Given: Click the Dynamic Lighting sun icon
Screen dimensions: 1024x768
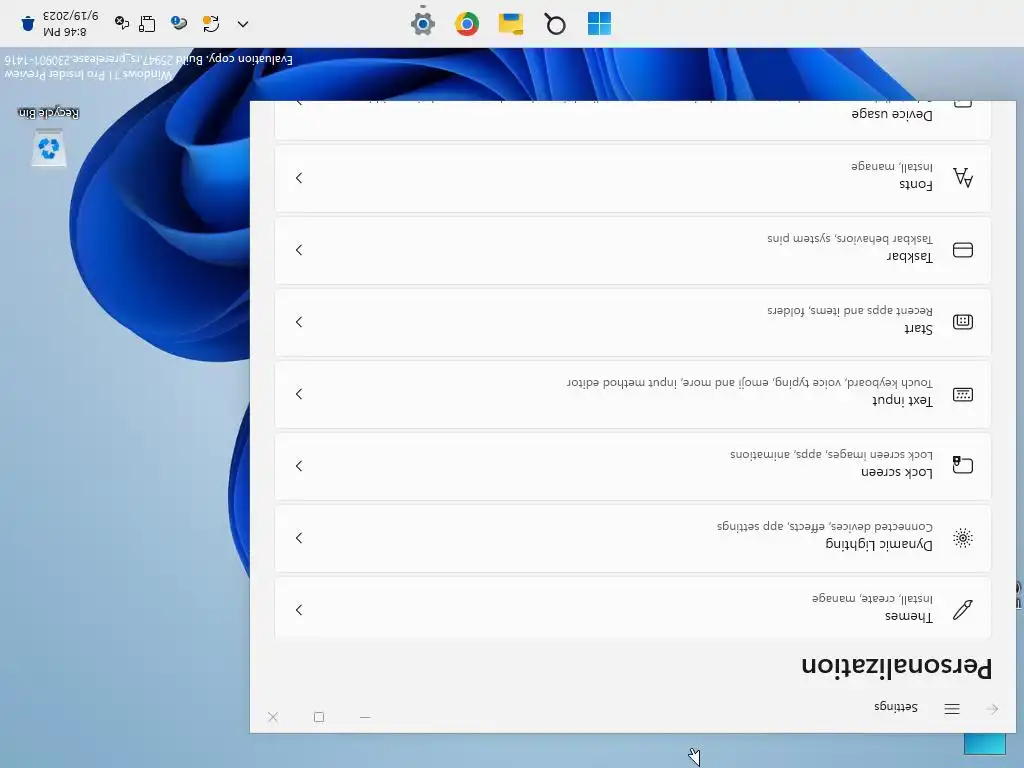Looking at the screenshot, I should 963,537.
